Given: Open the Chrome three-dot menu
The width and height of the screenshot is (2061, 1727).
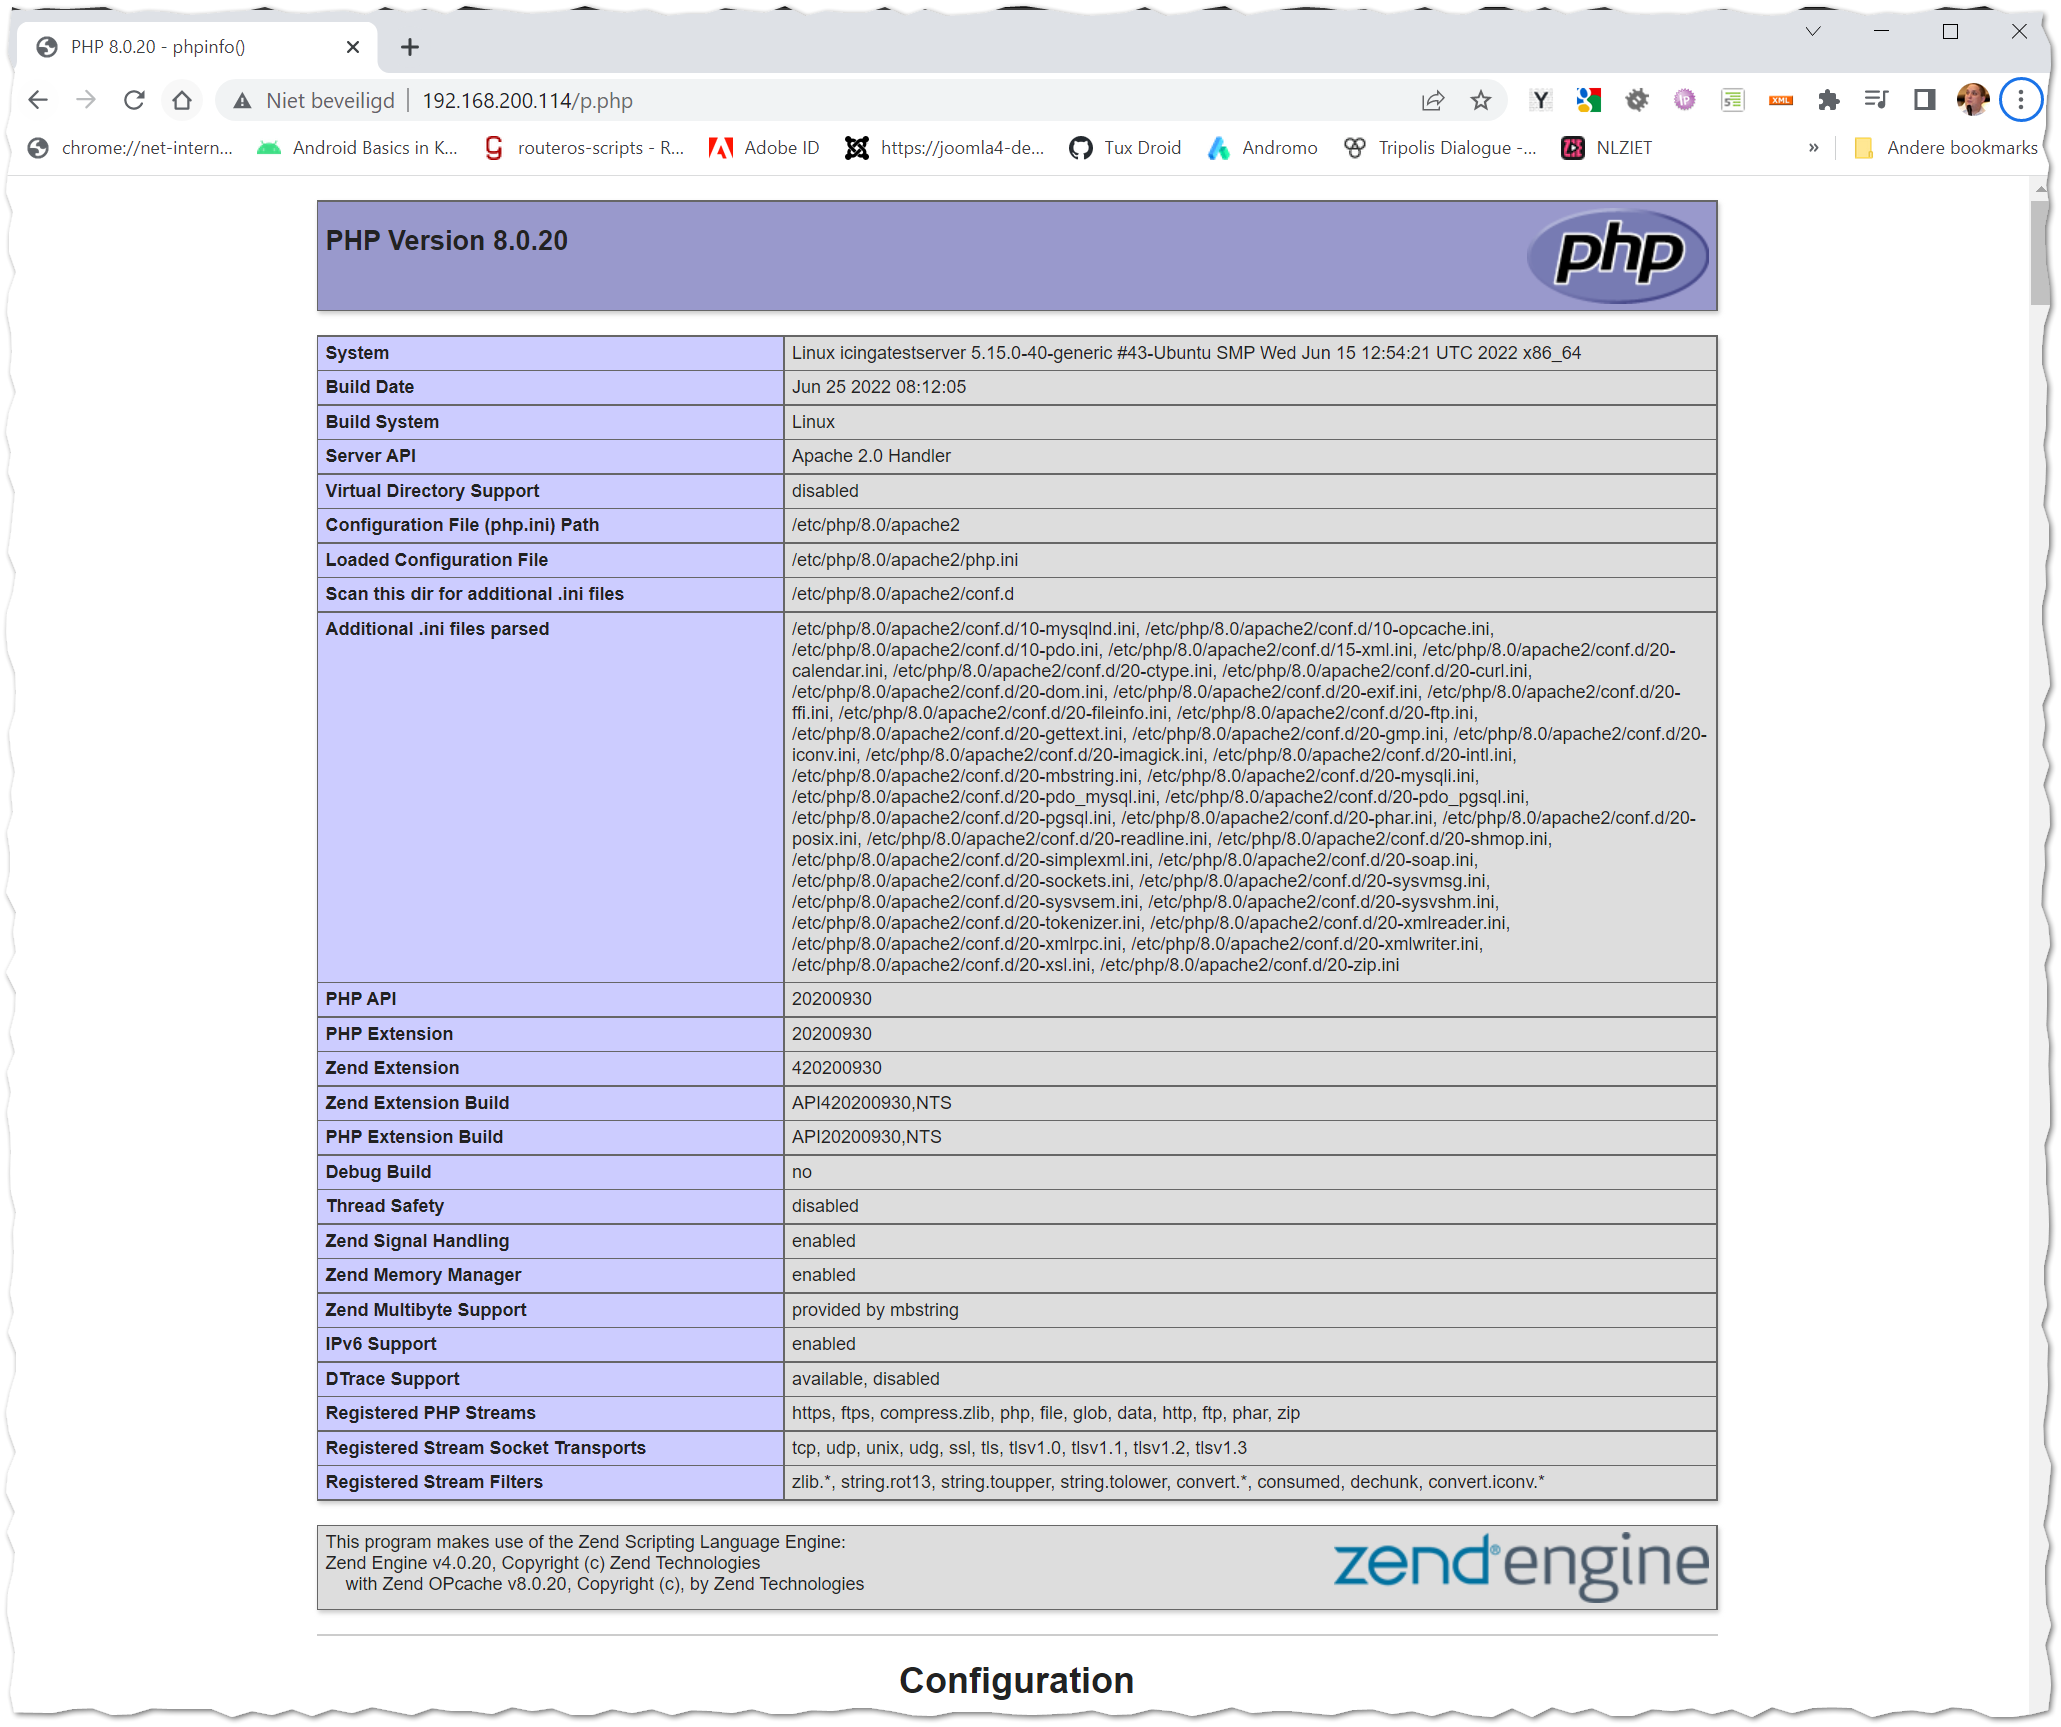Looking at the screenshot, I should [x=2021, y=100].
